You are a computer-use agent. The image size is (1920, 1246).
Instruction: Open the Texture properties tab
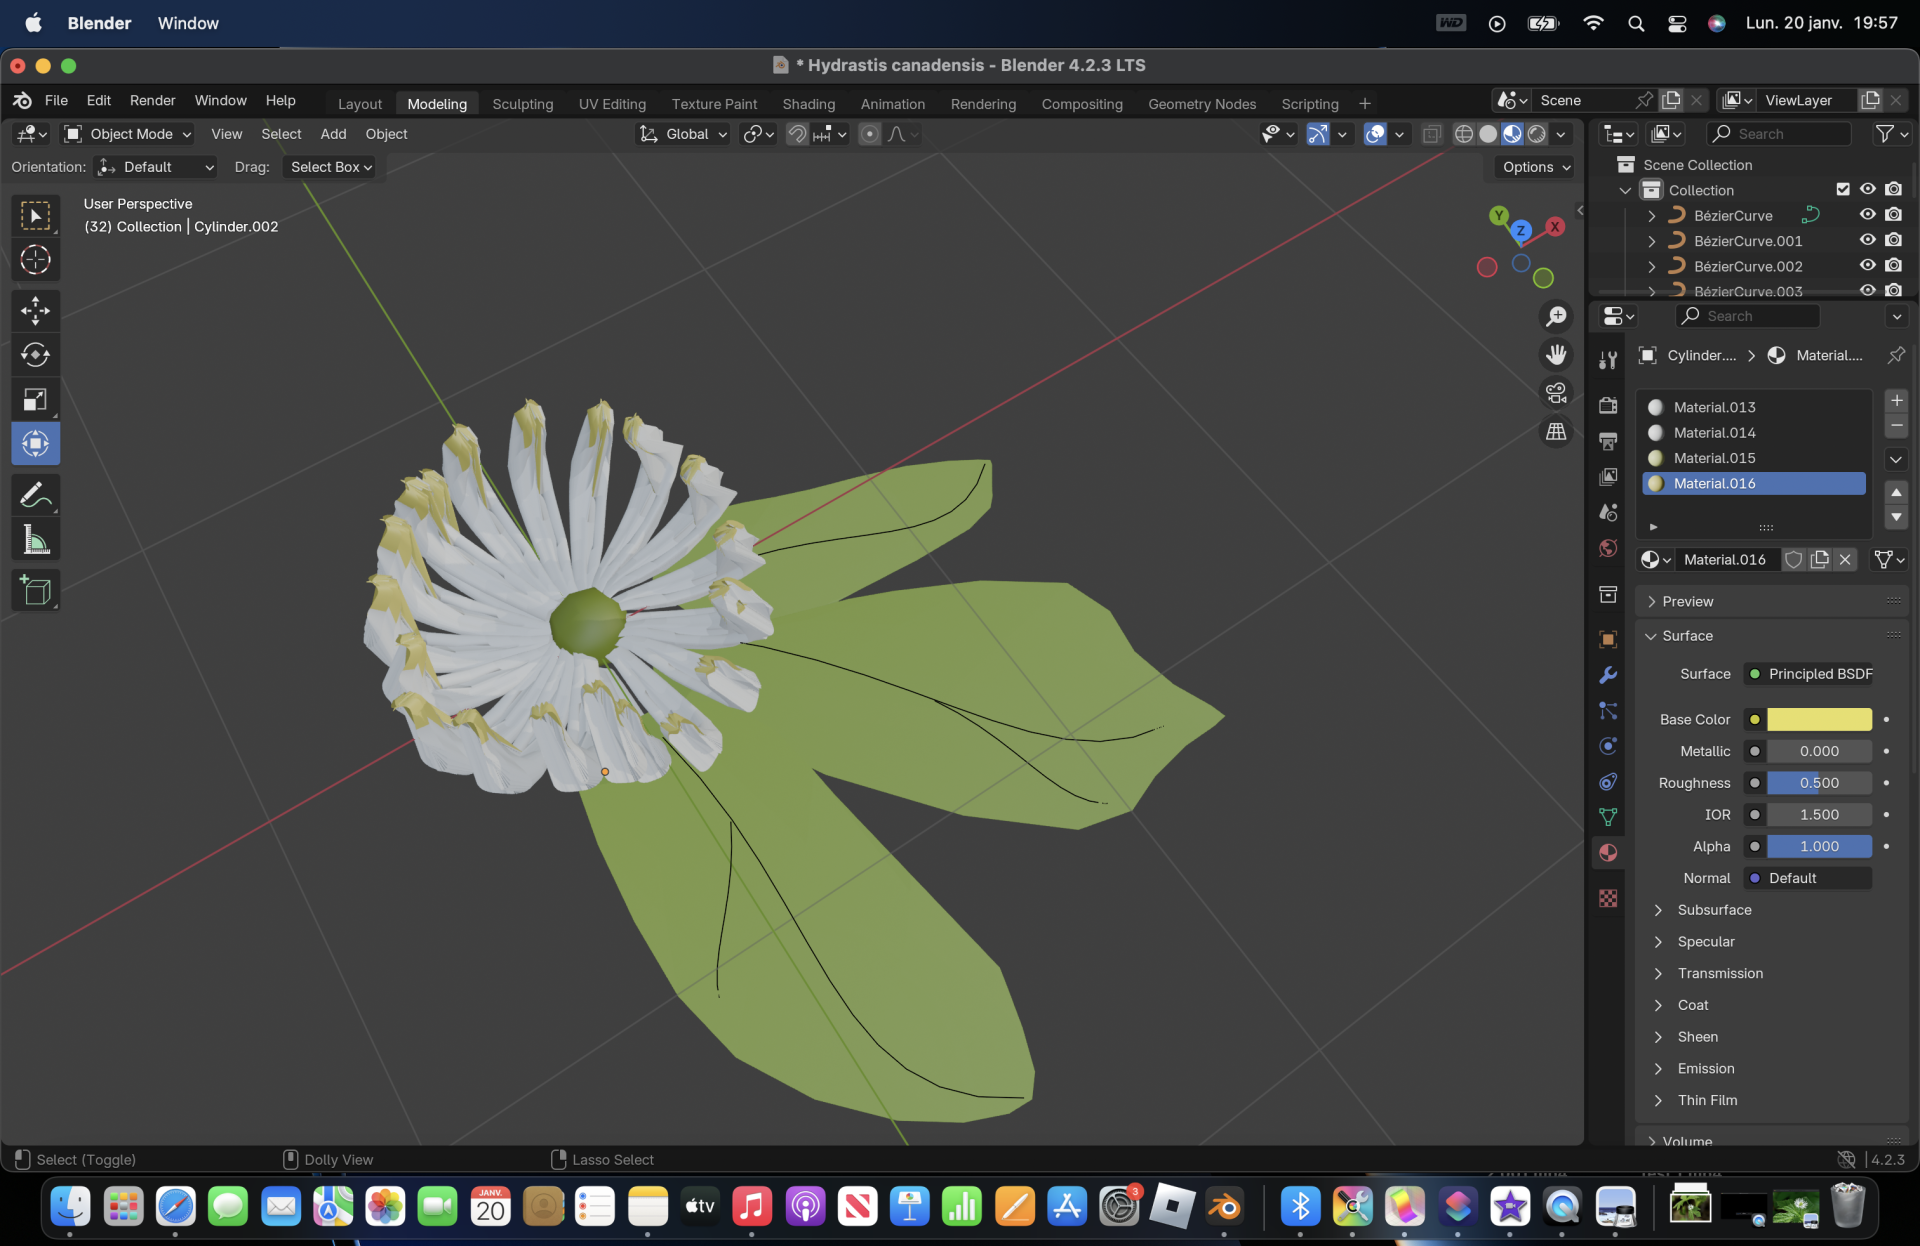[x=1608, y=898]
